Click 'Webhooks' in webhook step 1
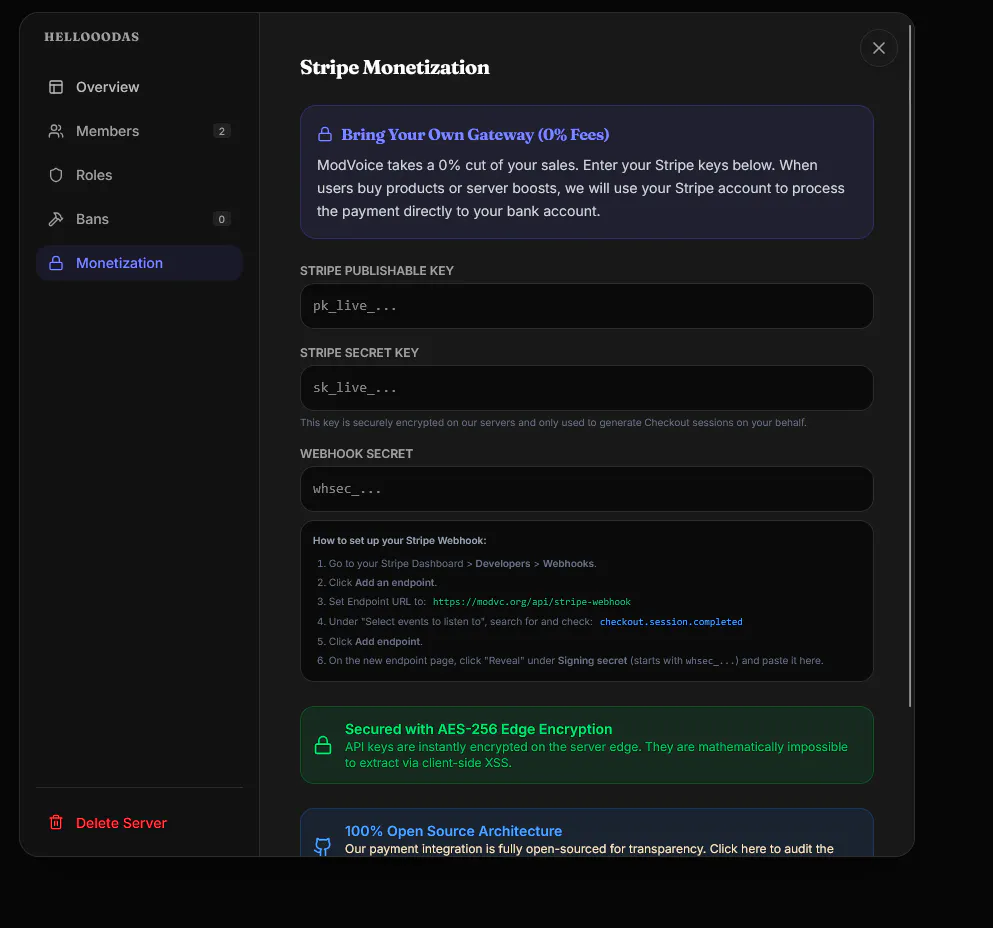This screenshot has width=993, height=928. pos(568,564)
